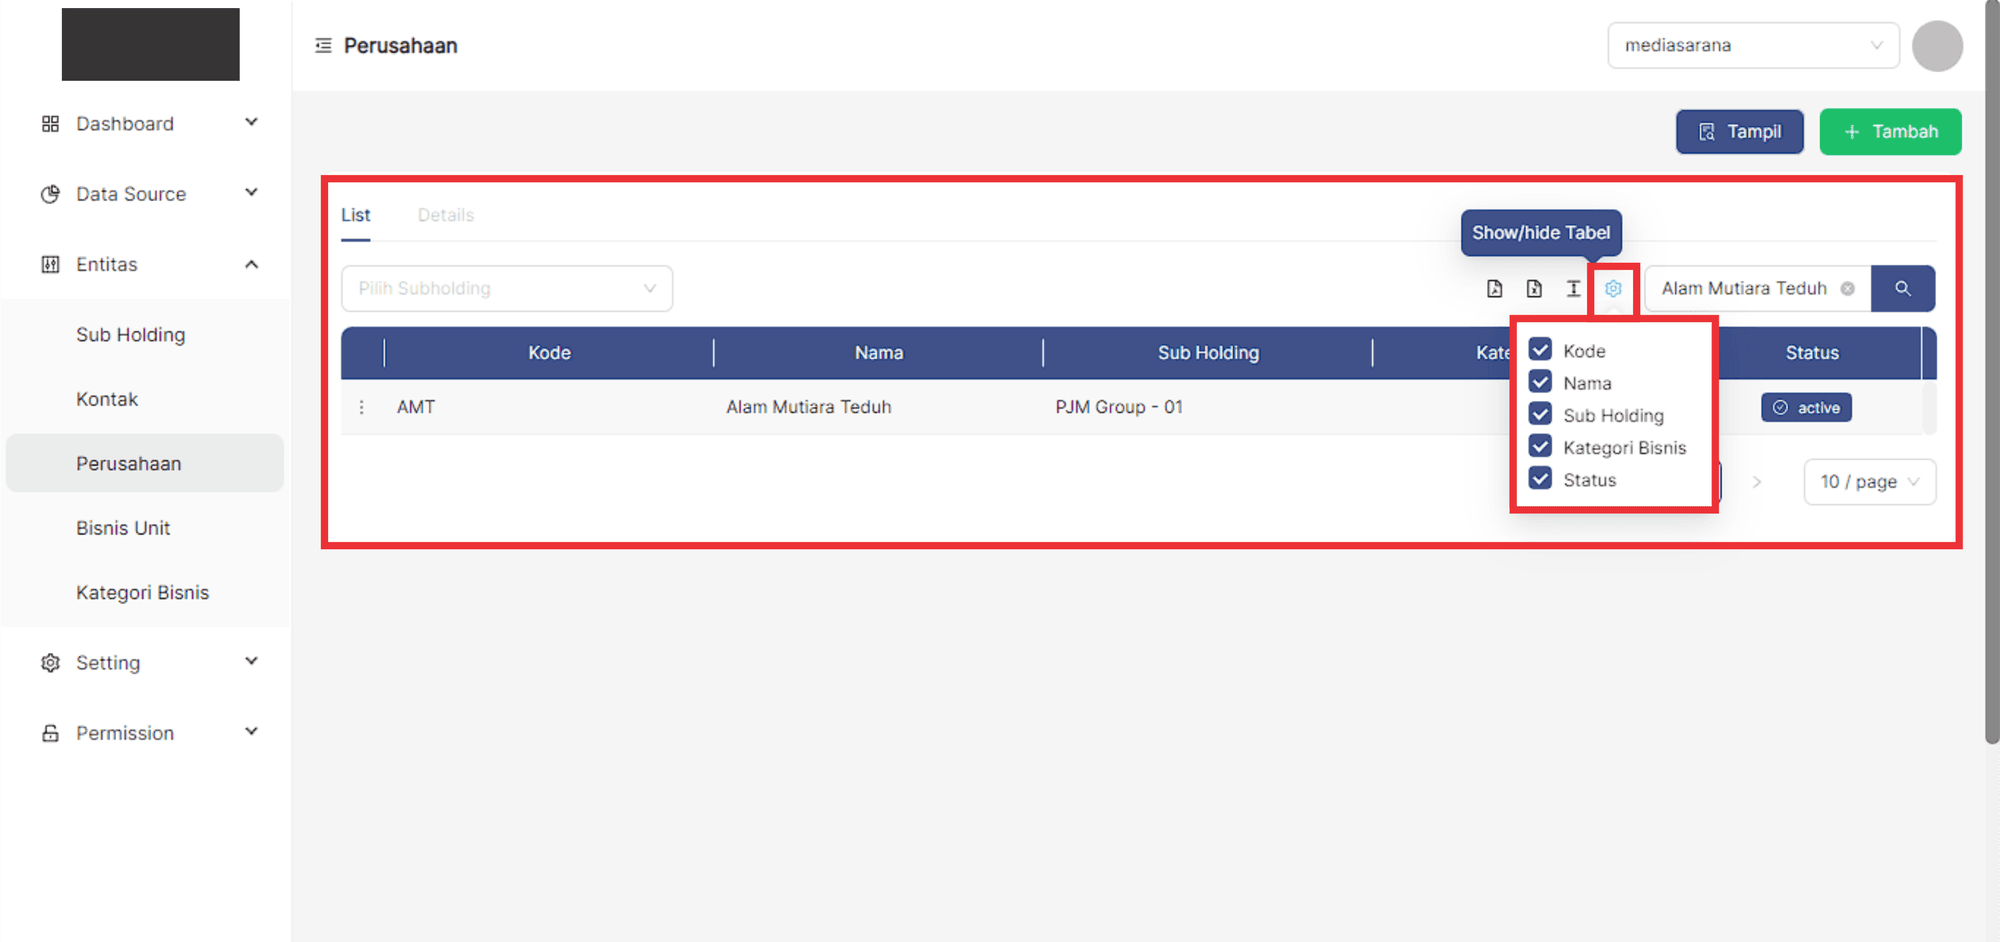Image resolution: width=2000 pixels, height=942 pixels.
Task: Toggle the sidebar collapse icon beside Perusahaan
Action: point(323,46)
